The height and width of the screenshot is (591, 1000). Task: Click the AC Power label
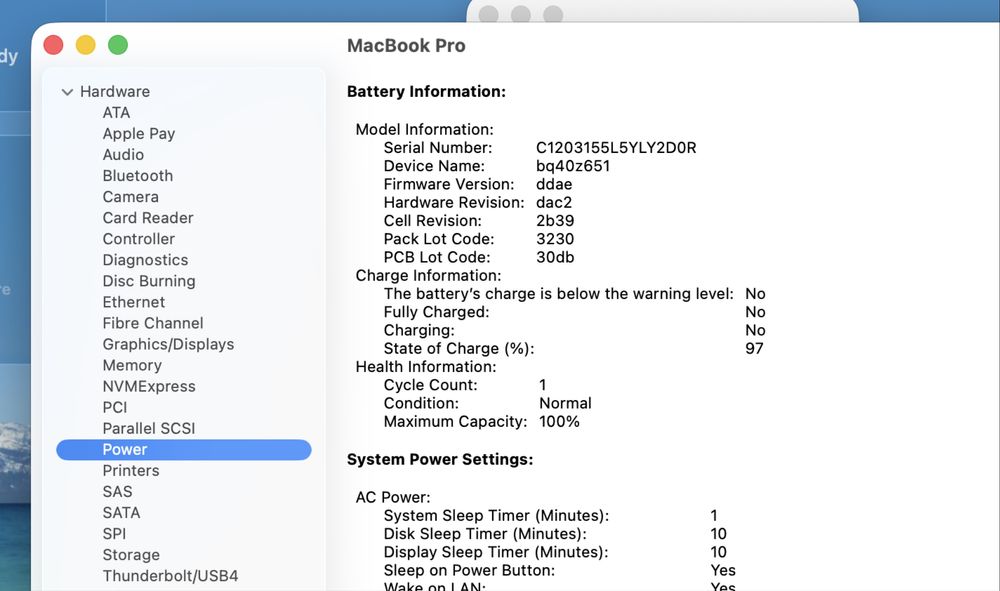pyautogui.click(x=393, y=497)
